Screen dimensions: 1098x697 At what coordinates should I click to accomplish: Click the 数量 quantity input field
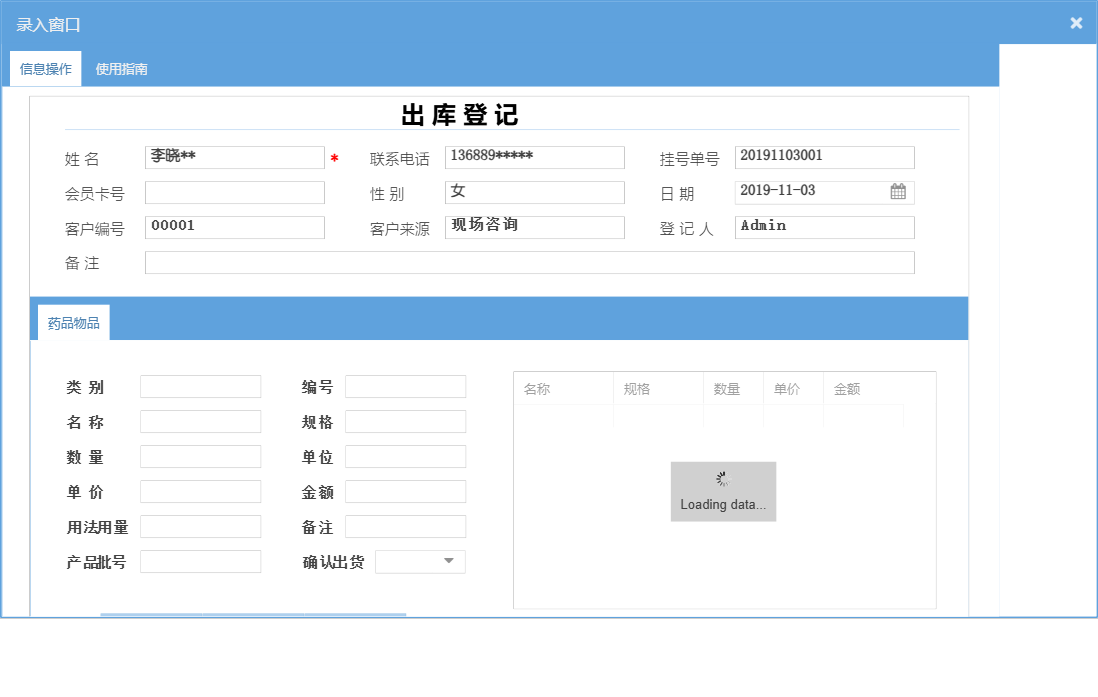pos(200,456)
